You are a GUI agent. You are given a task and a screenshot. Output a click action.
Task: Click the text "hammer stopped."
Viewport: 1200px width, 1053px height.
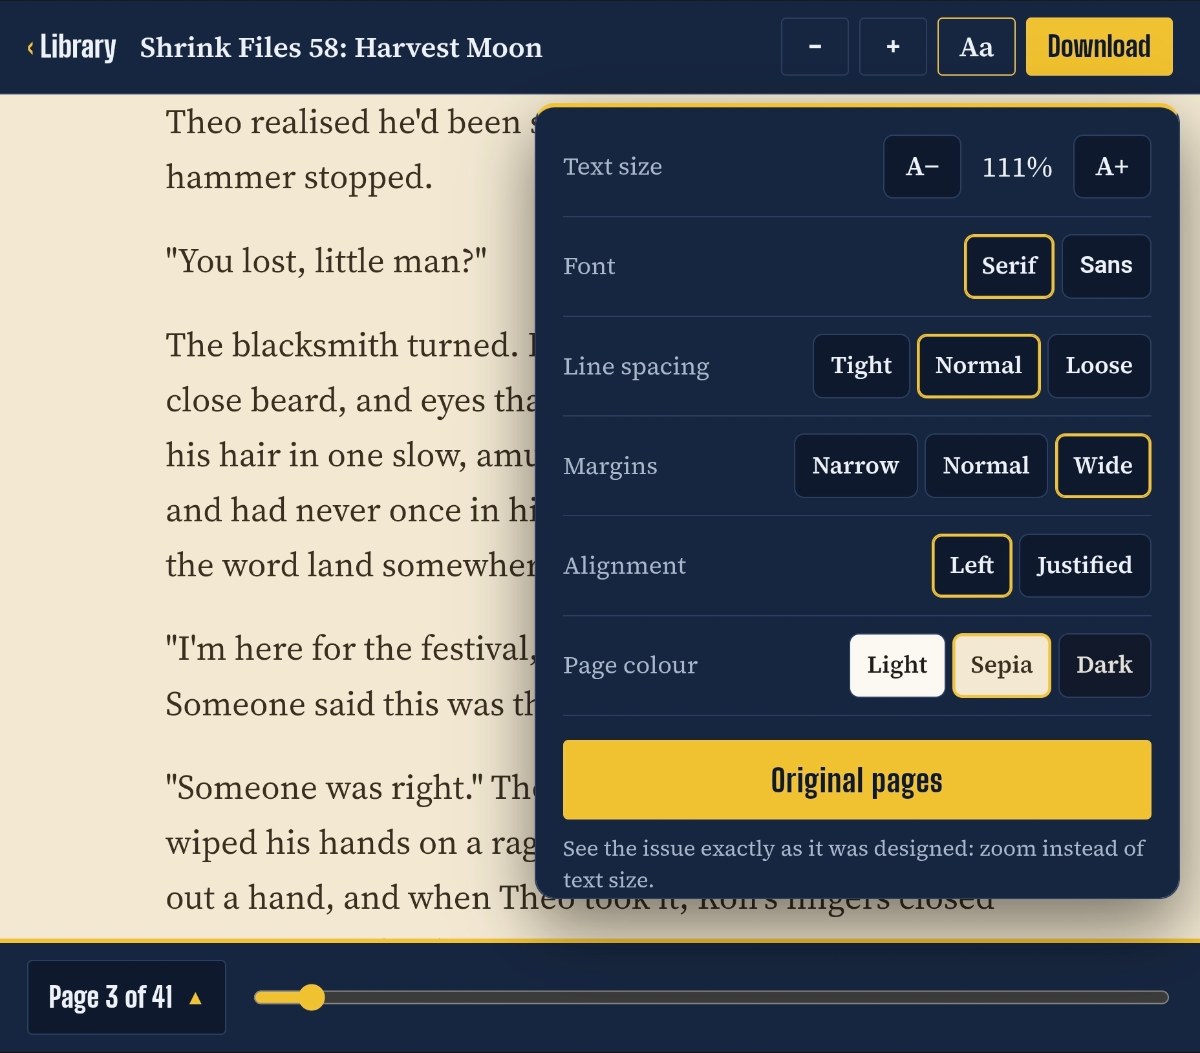299,178
